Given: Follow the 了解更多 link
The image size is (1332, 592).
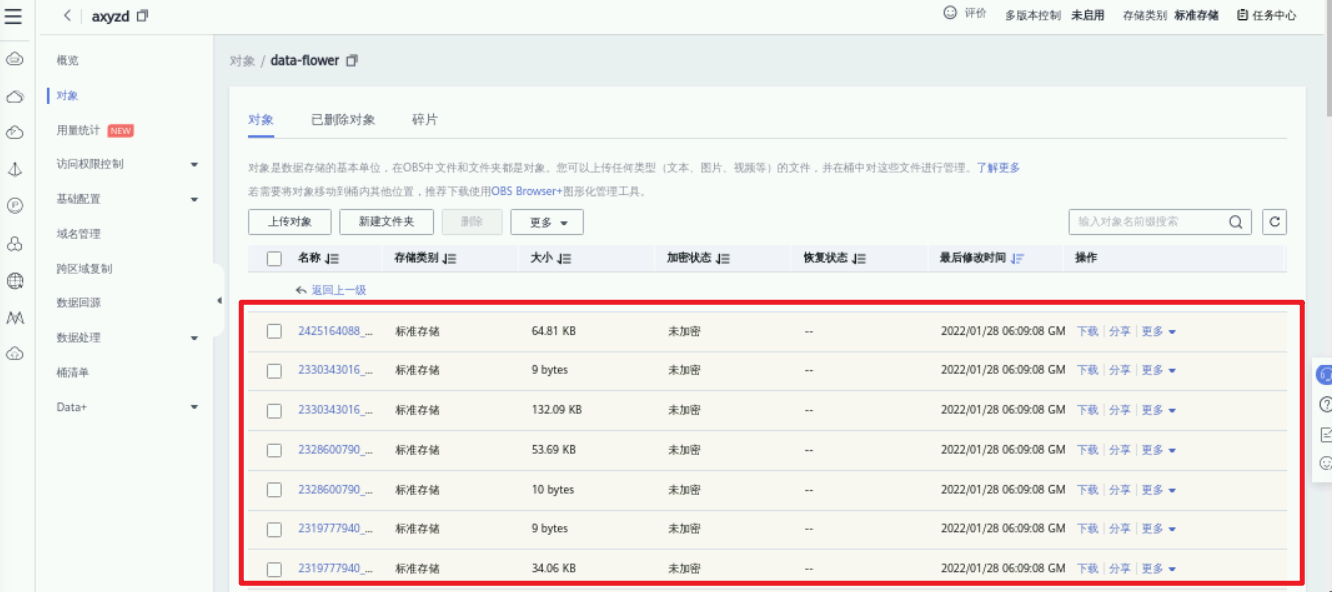Looking at the screenshot, I should (998, 168).
